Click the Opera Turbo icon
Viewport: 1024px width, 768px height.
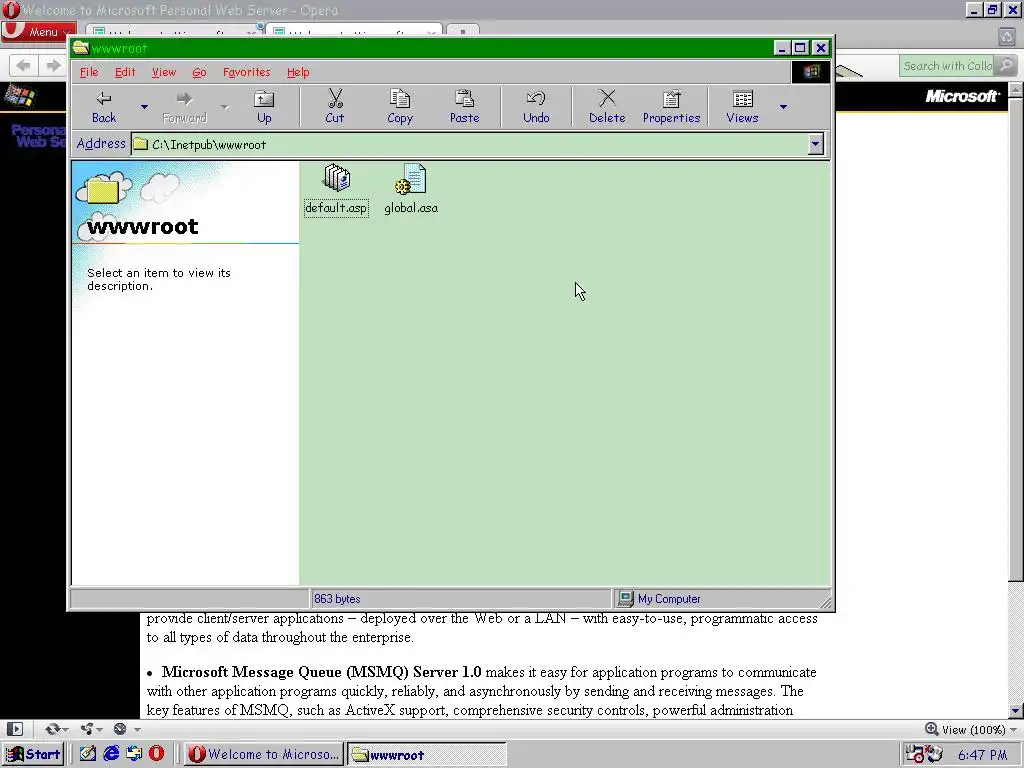[x=120, y=729]
